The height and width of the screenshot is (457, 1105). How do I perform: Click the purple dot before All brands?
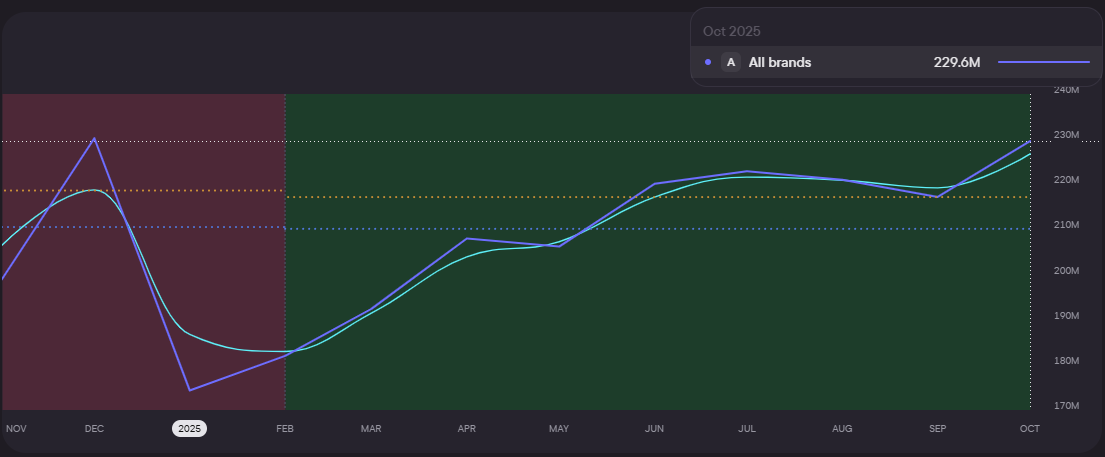pyautogui.click(x=708, y=62)
